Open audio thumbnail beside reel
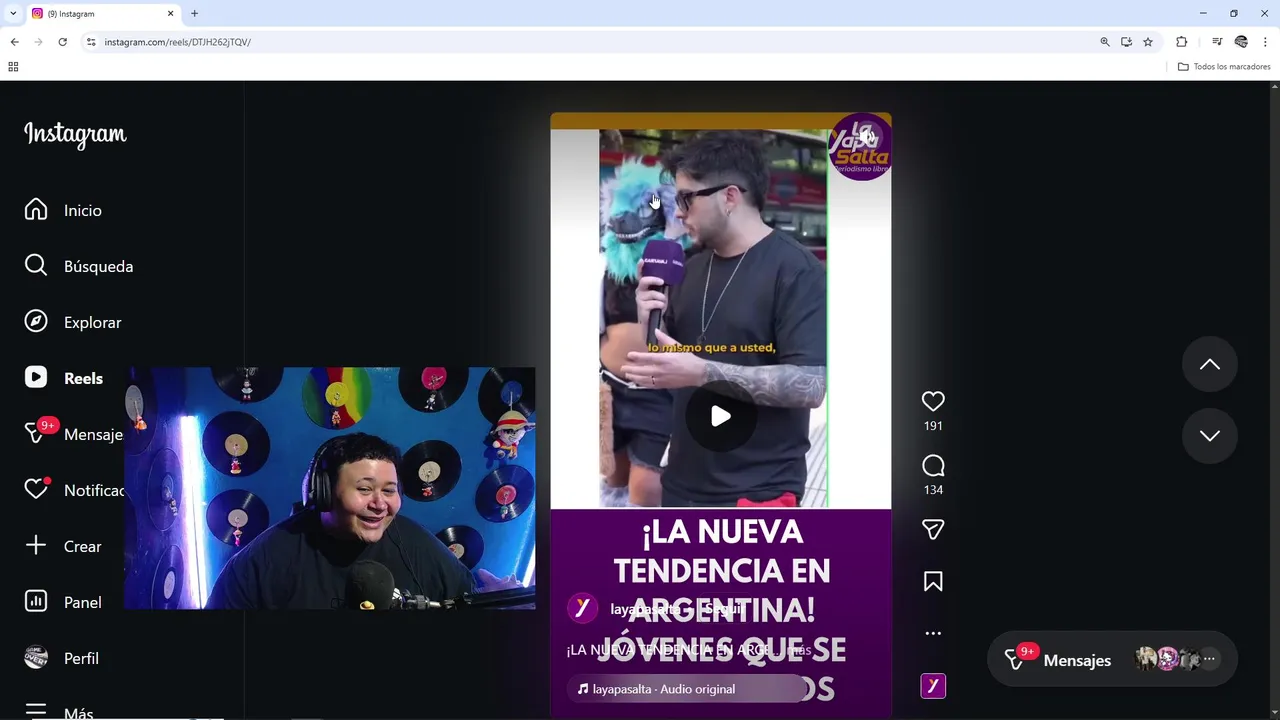 (933, 686)
